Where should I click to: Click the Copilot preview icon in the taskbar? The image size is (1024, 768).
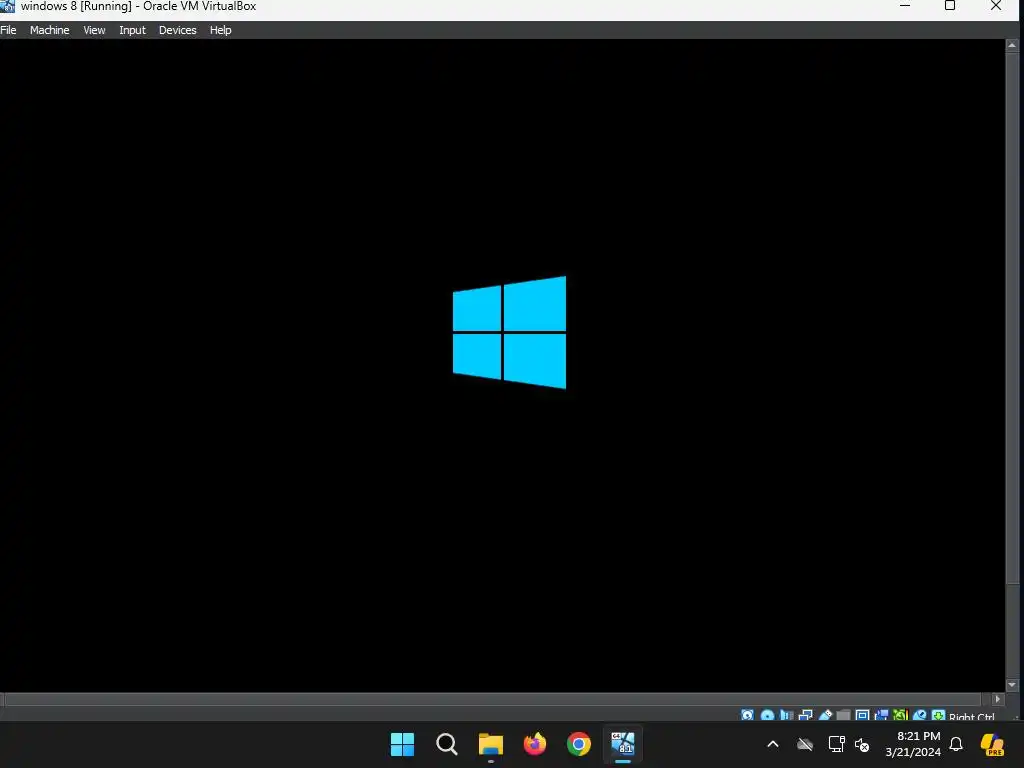coord(993,744)
